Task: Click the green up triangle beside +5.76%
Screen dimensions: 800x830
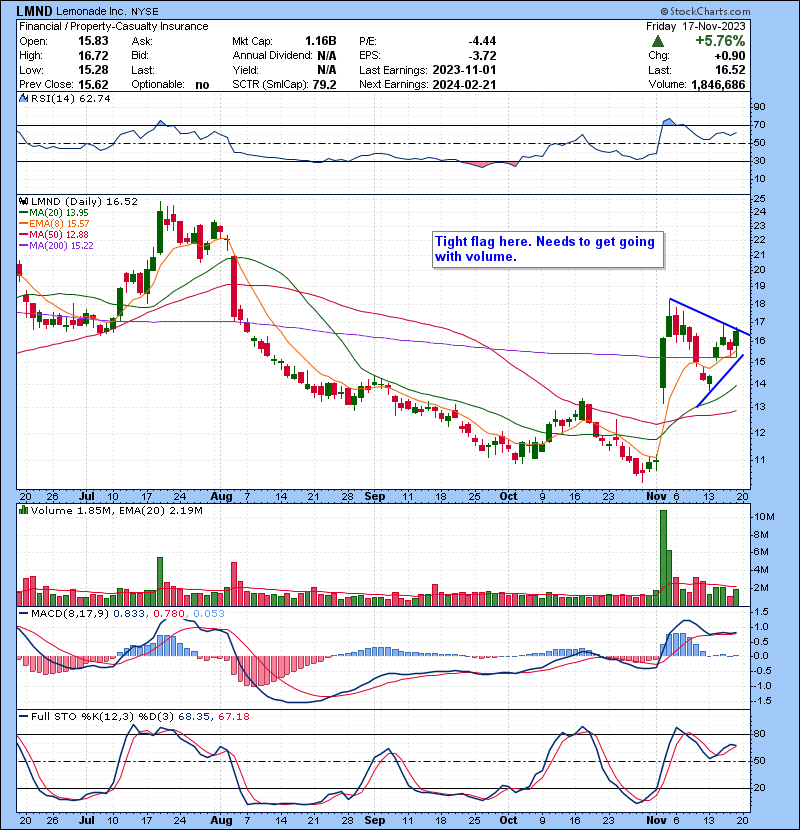Action: pyautogui.click(x=658, y=41)
